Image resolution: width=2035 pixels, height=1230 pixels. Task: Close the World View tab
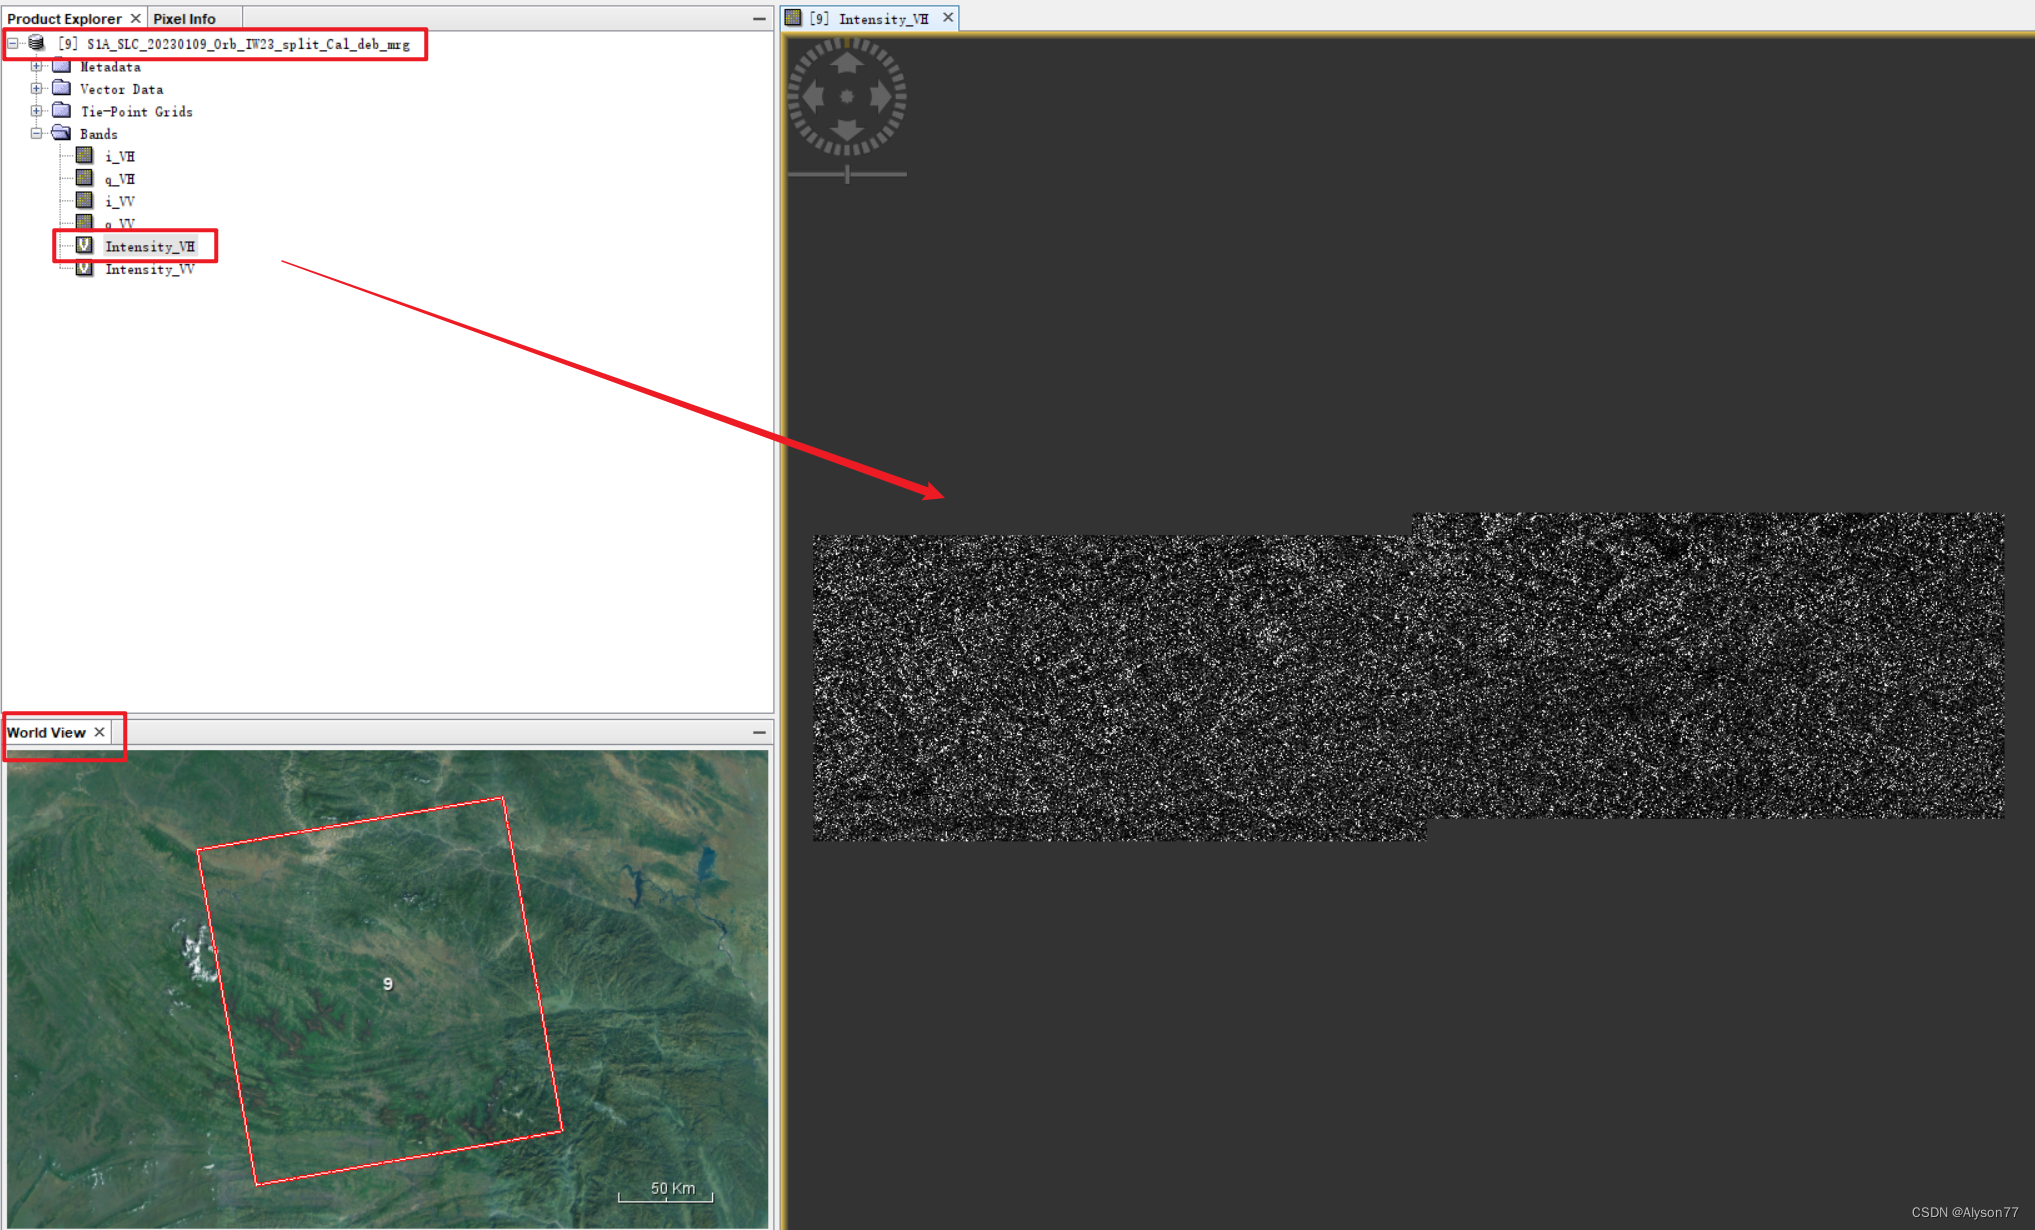99,732
